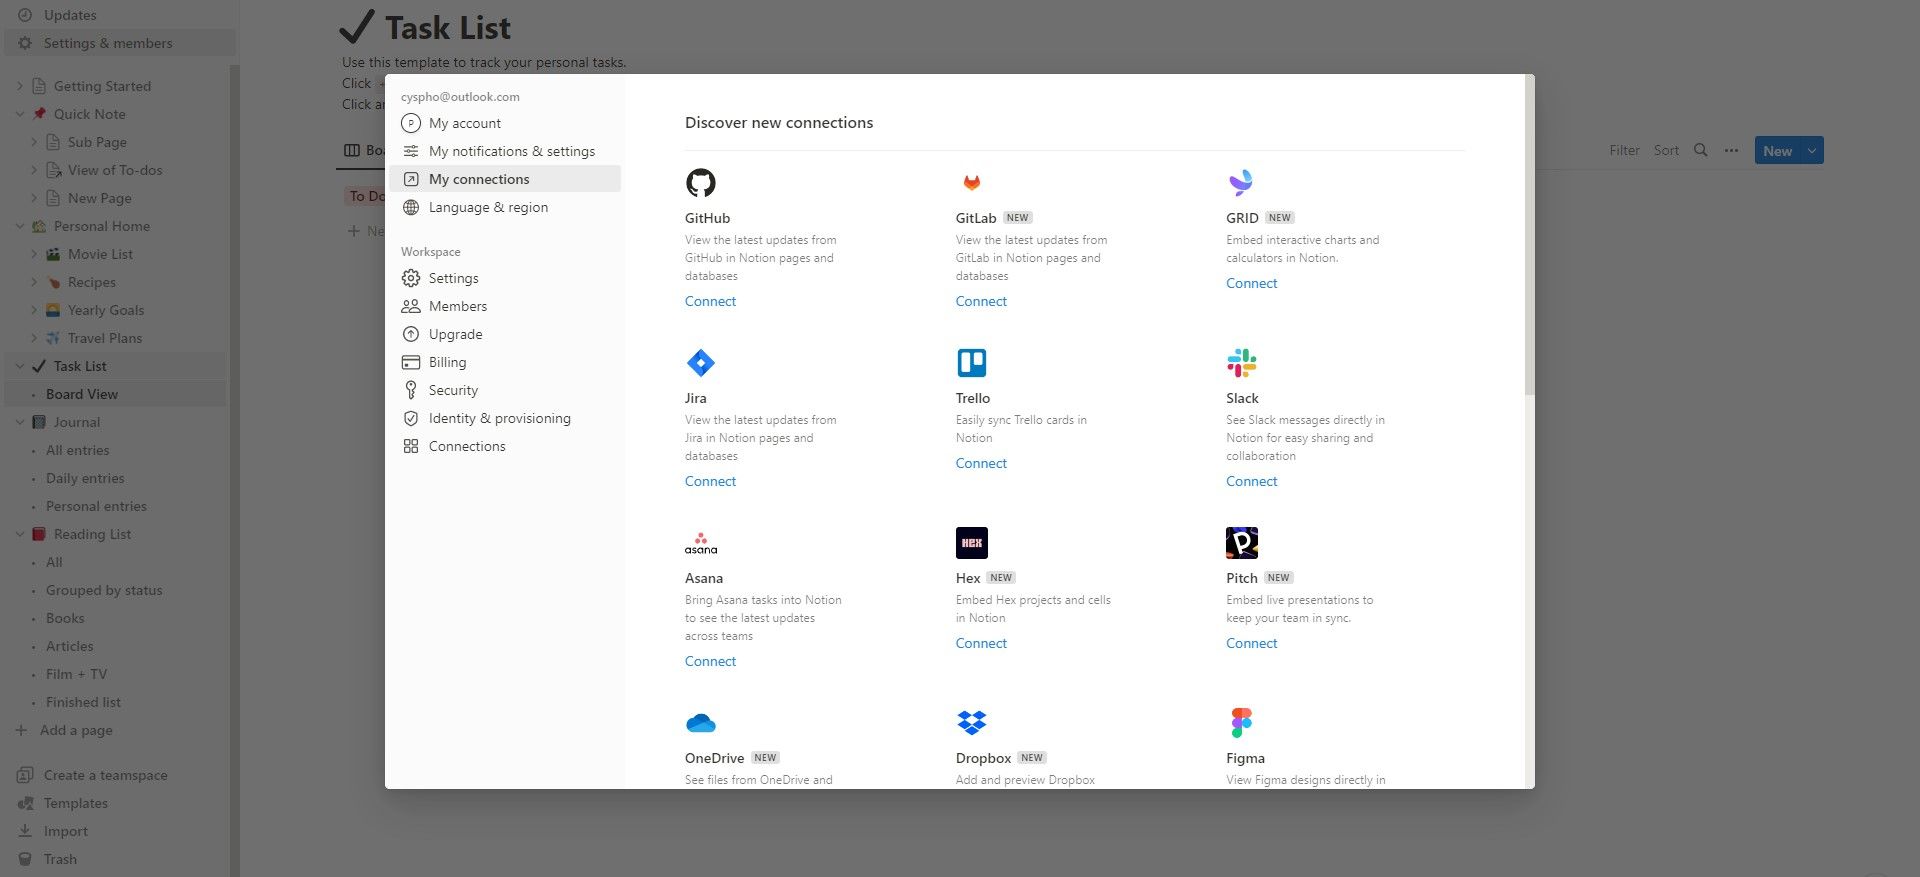1920x877 pixels.
Task: Open workspace Connections settings
Action: (504, 446)
